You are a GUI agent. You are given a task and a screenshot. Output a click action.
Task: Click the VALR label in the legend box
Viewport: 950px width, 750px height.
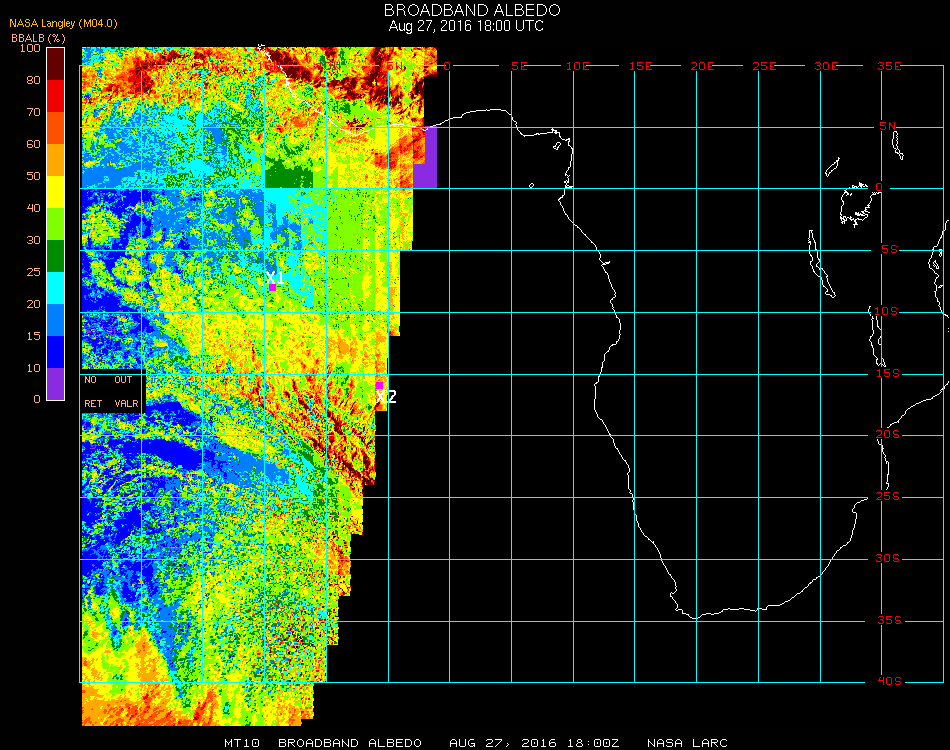[x=126, y=404]
